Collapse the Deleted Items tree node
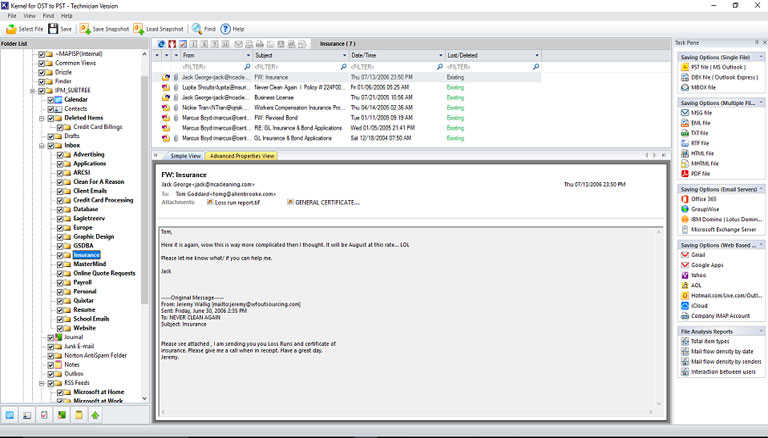Screen dimensions: 768x438 42,118
